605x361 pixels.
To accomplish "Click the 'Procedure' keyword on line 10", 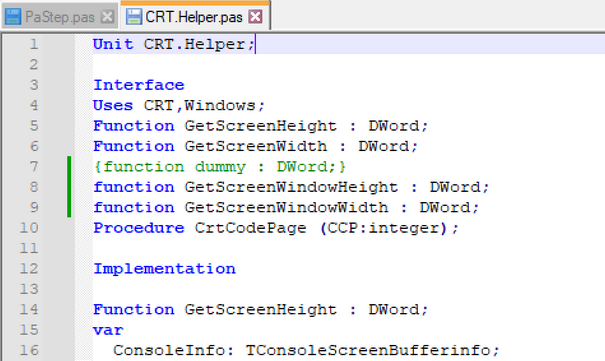I will (139, 228).
